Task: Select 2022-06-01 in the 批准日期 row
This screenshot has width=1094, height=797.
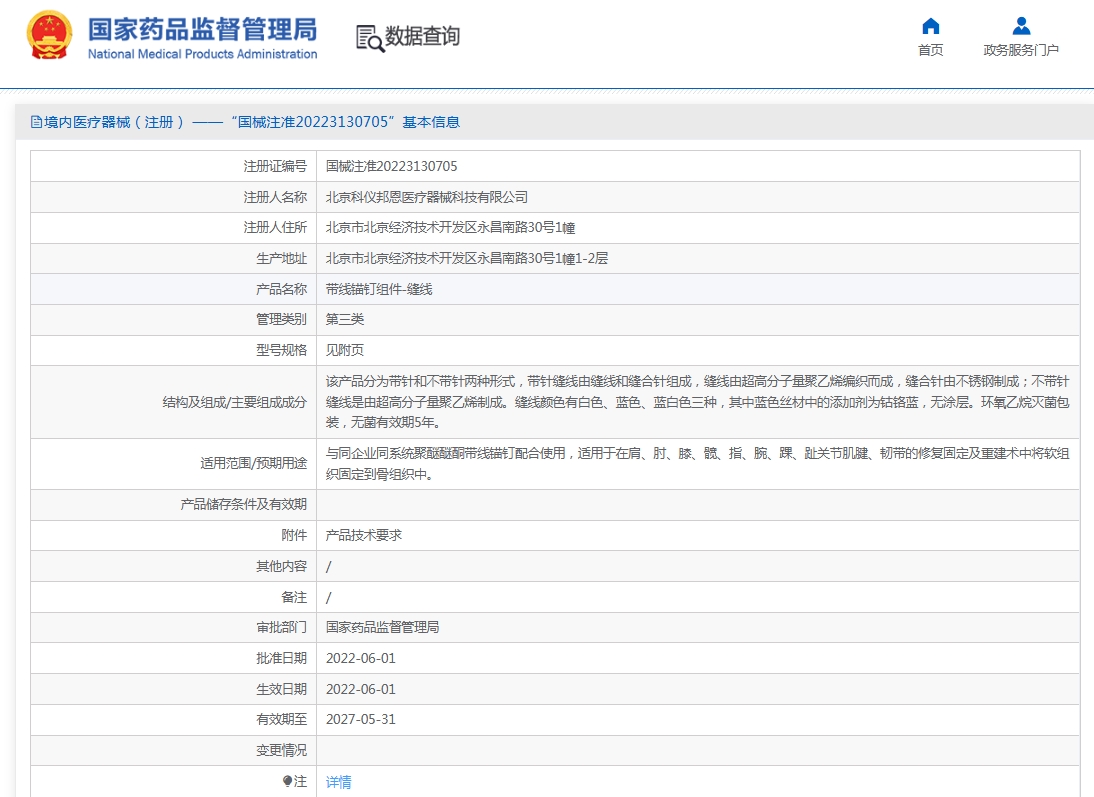Action: (361, 658)
